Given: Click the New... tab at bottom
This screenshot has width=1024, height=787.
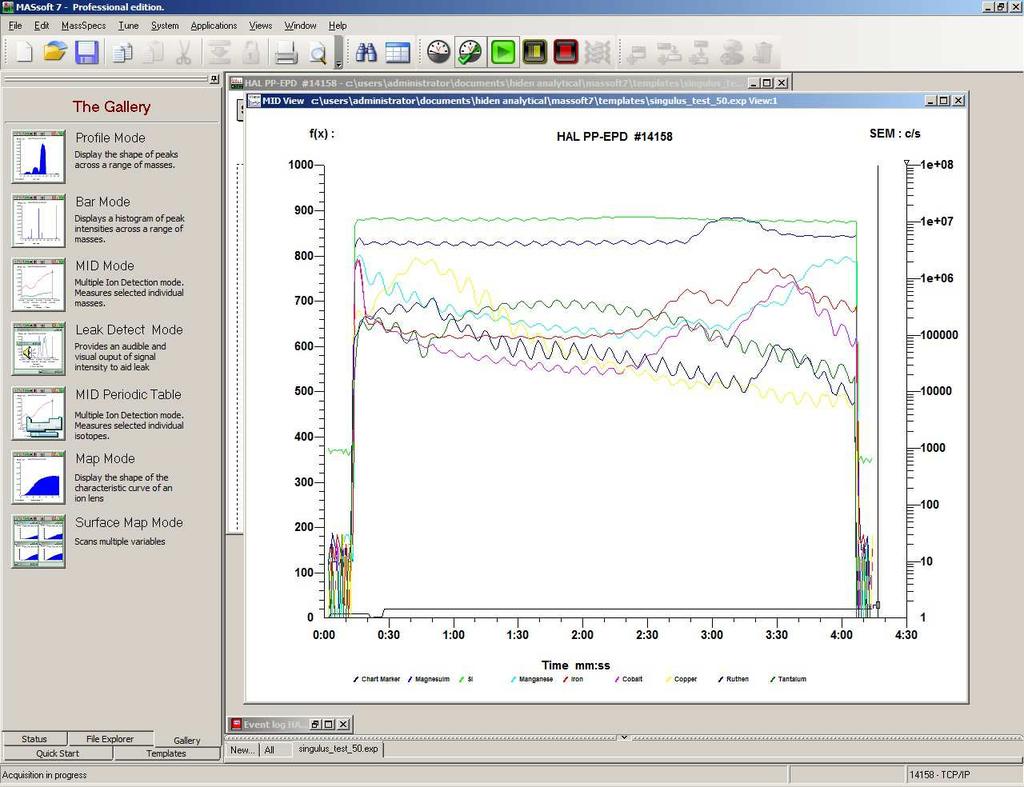Looking at the screenshot, I should [242, 750].
